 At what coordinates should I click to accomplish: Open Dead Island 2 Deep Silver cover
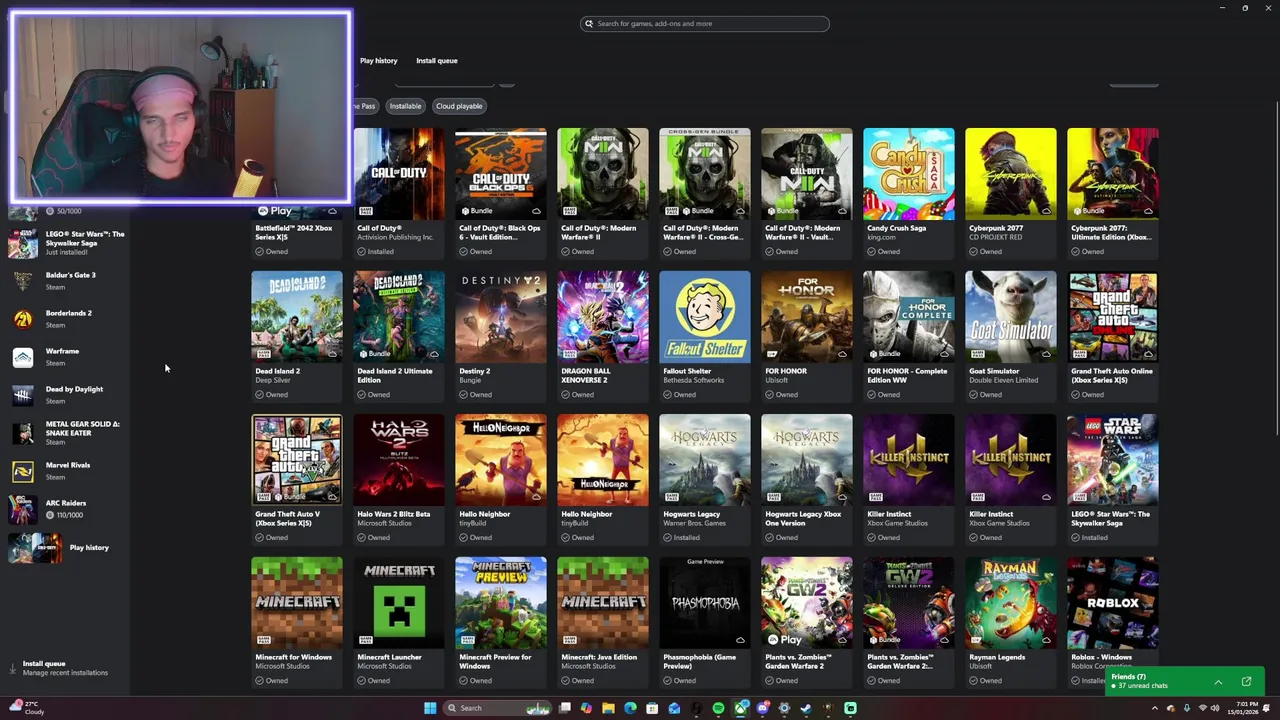(x=297, y=317)
